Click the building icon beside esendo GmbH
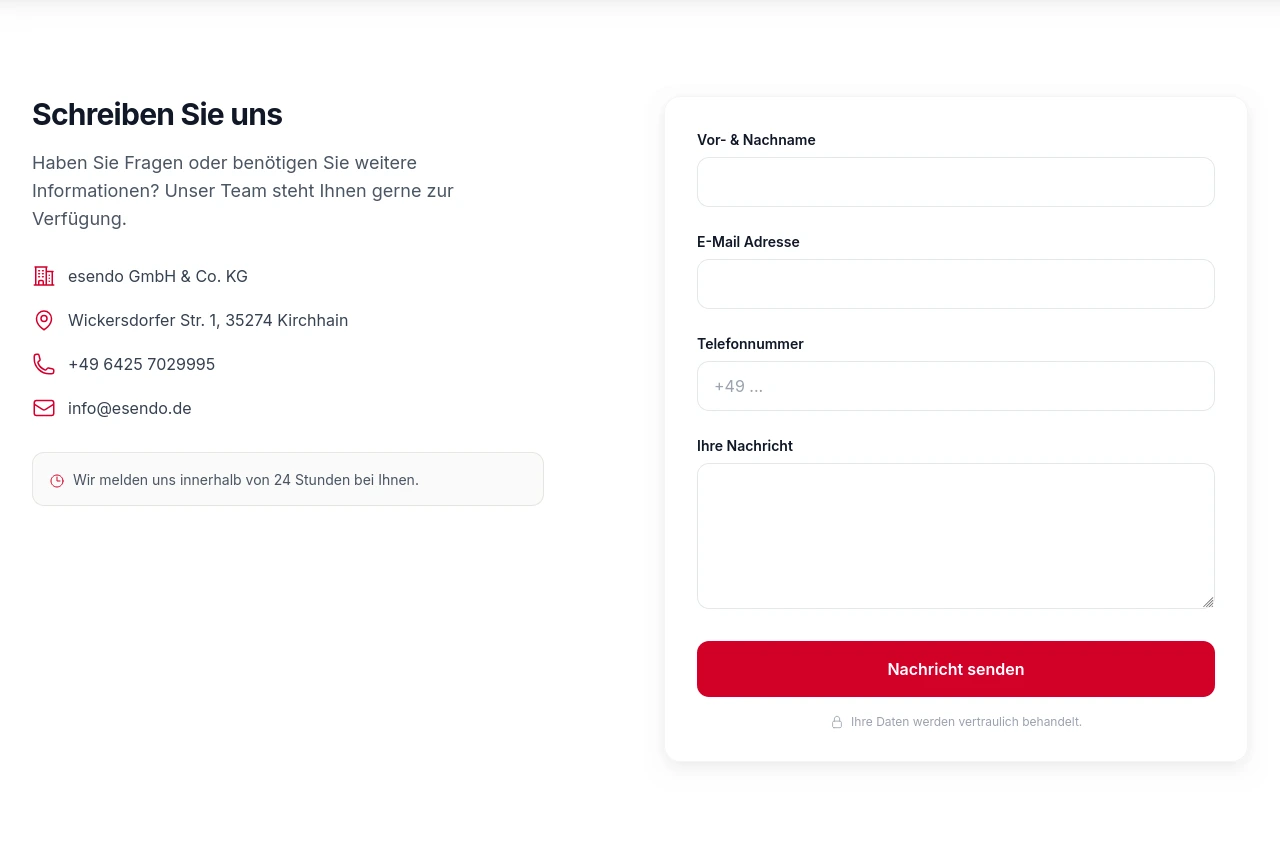1280x858 pixels. (x=44, y=276)
